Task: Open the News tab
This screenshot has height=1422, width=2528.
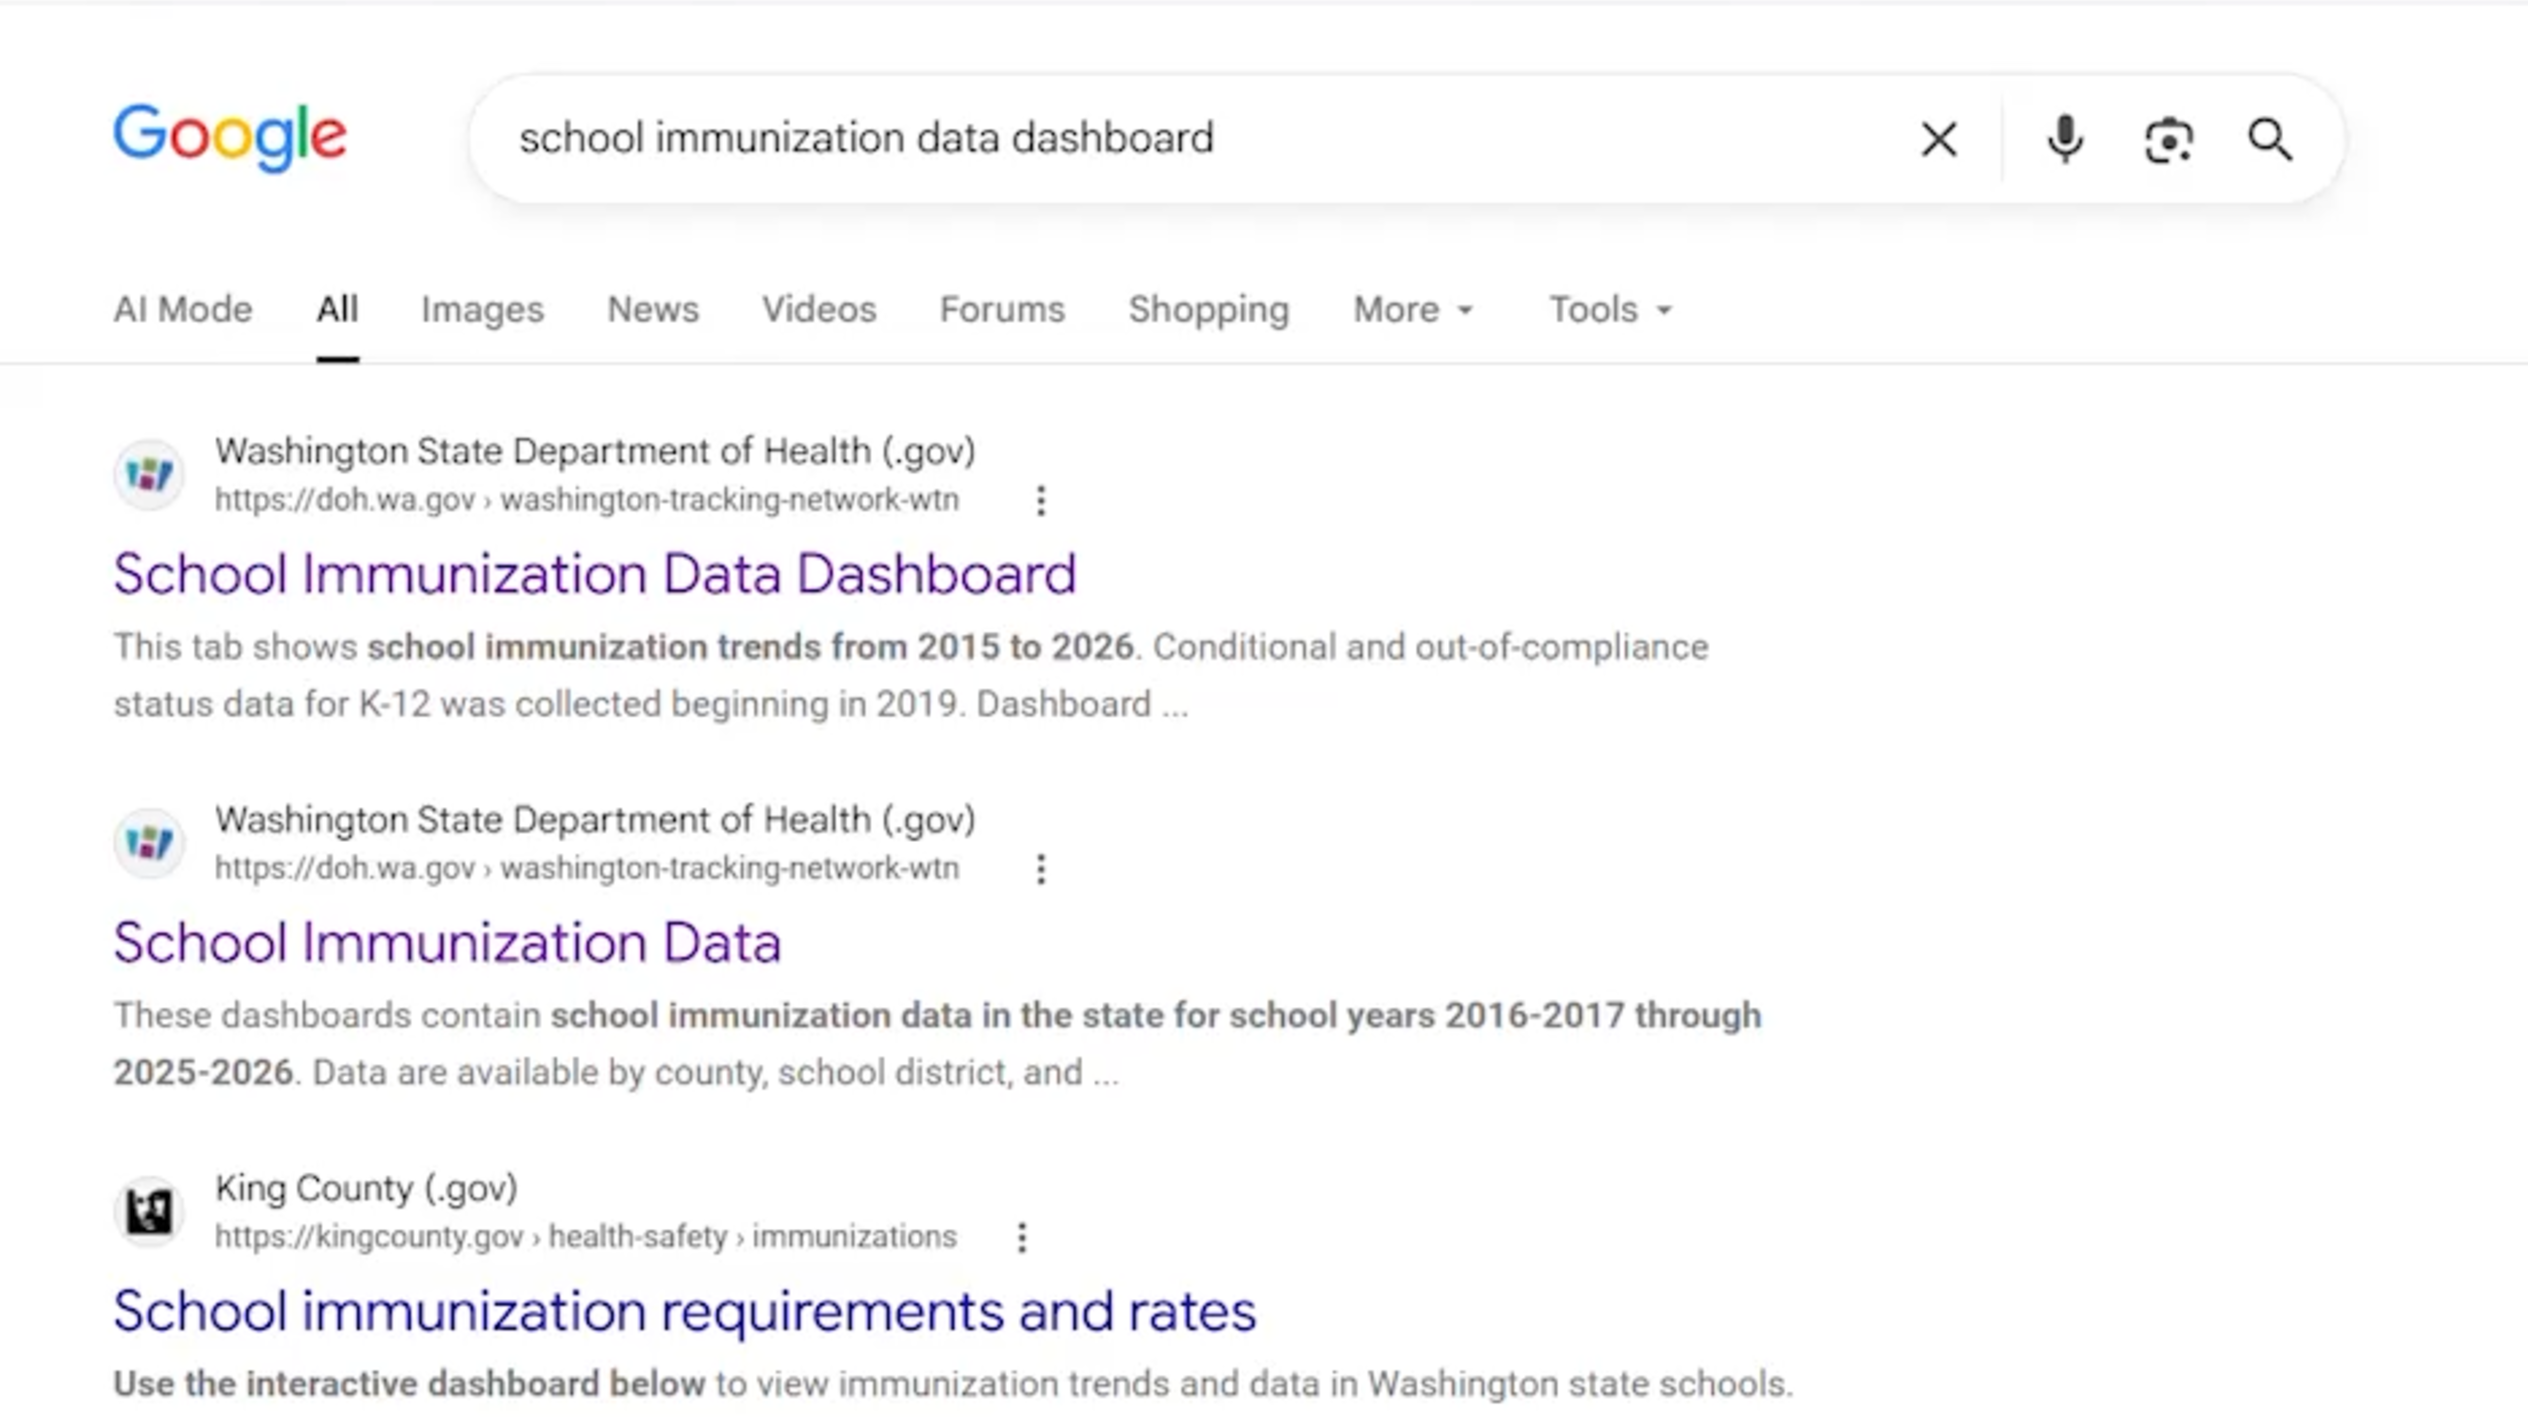Action: pyautogui.click(x=653, y=309)
